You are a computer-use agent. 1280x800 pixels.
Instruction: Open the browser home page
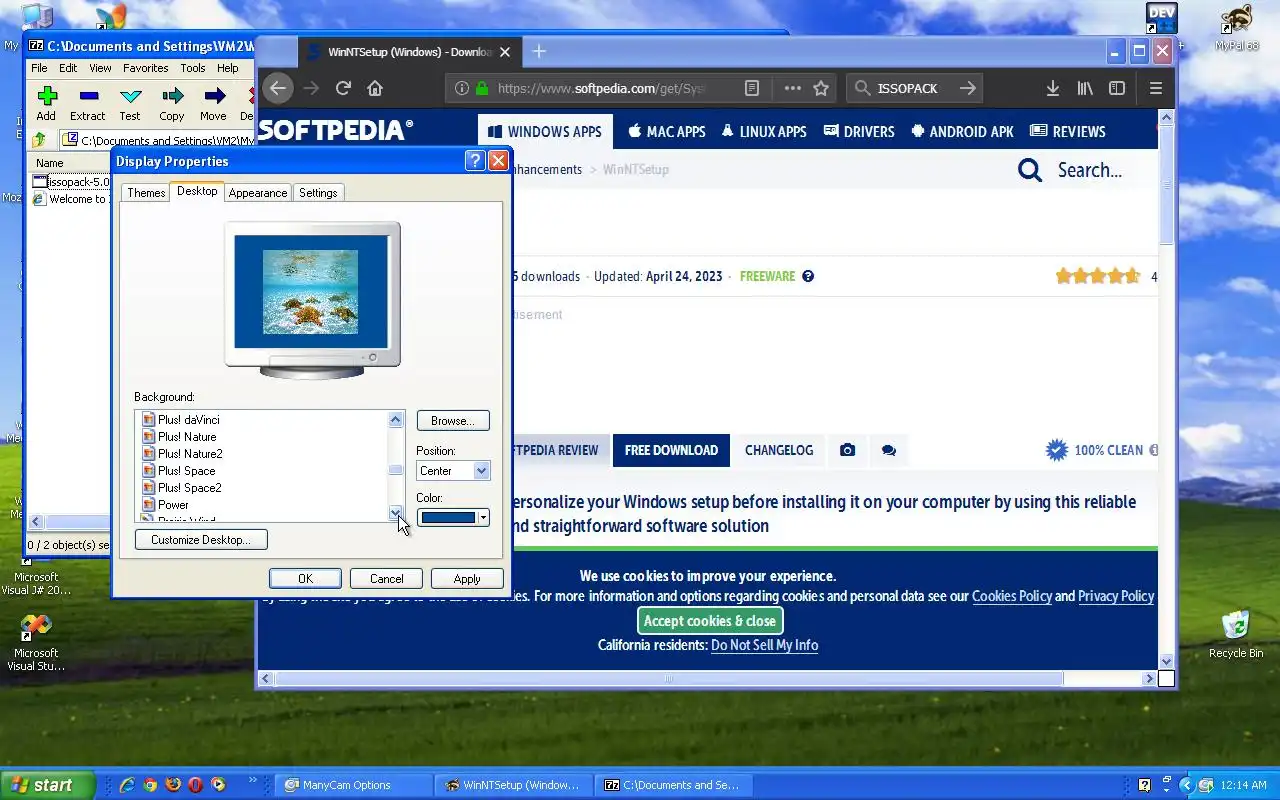pos(375,88)
